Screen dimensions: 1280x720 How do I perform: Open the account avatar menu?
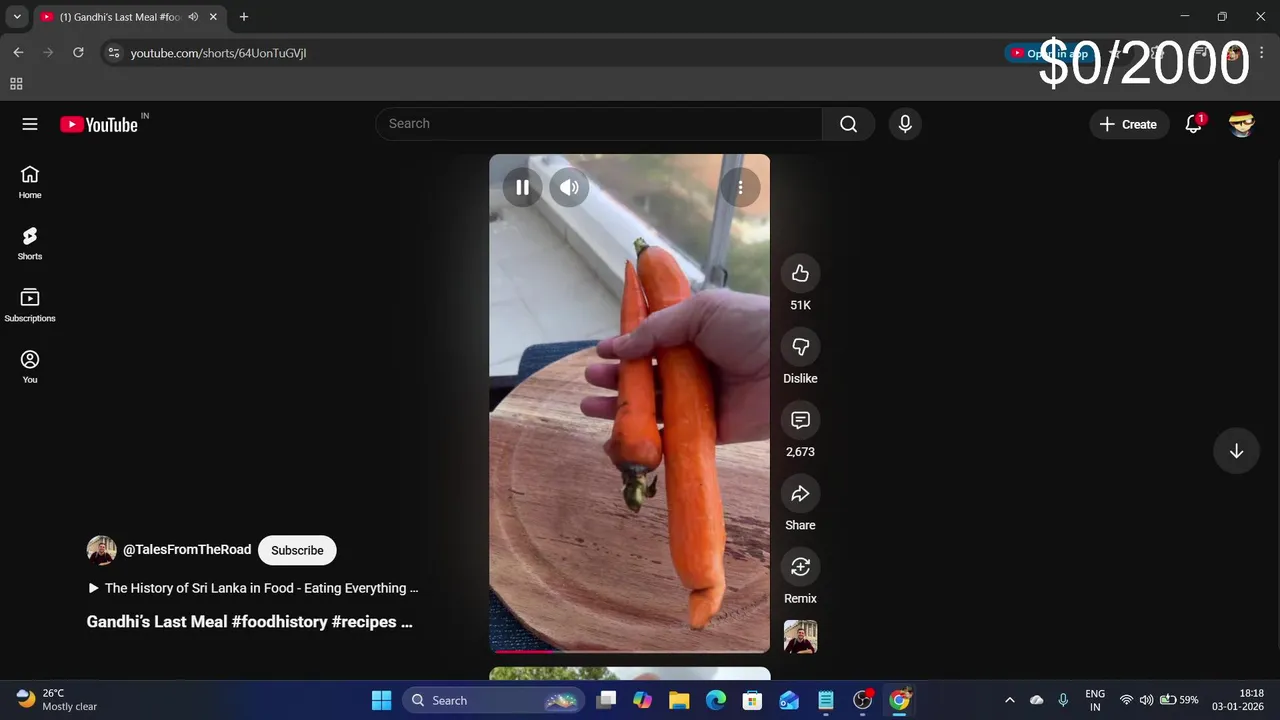[x=1241, y=124]
